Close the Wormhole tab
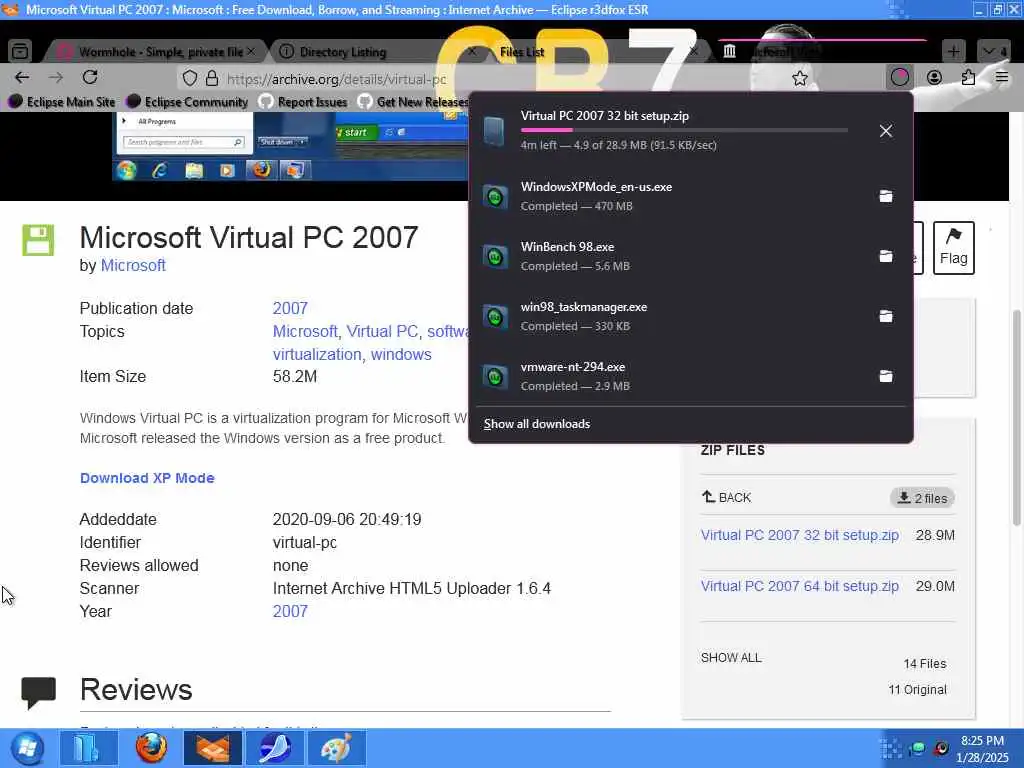This screenshot has height=768, width=1024. pyautogui.click(x=251, y=51)
